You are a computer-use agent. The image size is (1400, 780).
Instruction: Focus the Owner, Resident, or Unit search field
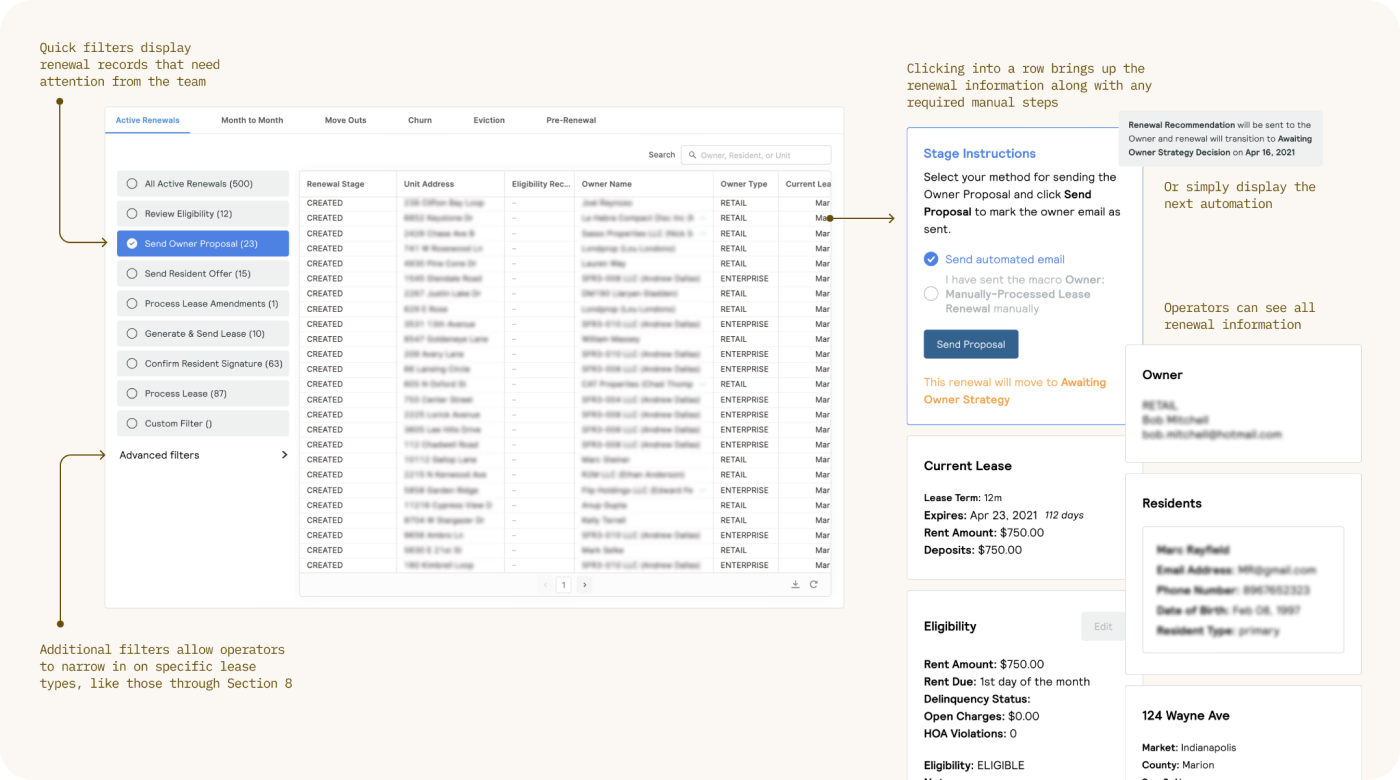pyautogui.click(x=756, y=155)
